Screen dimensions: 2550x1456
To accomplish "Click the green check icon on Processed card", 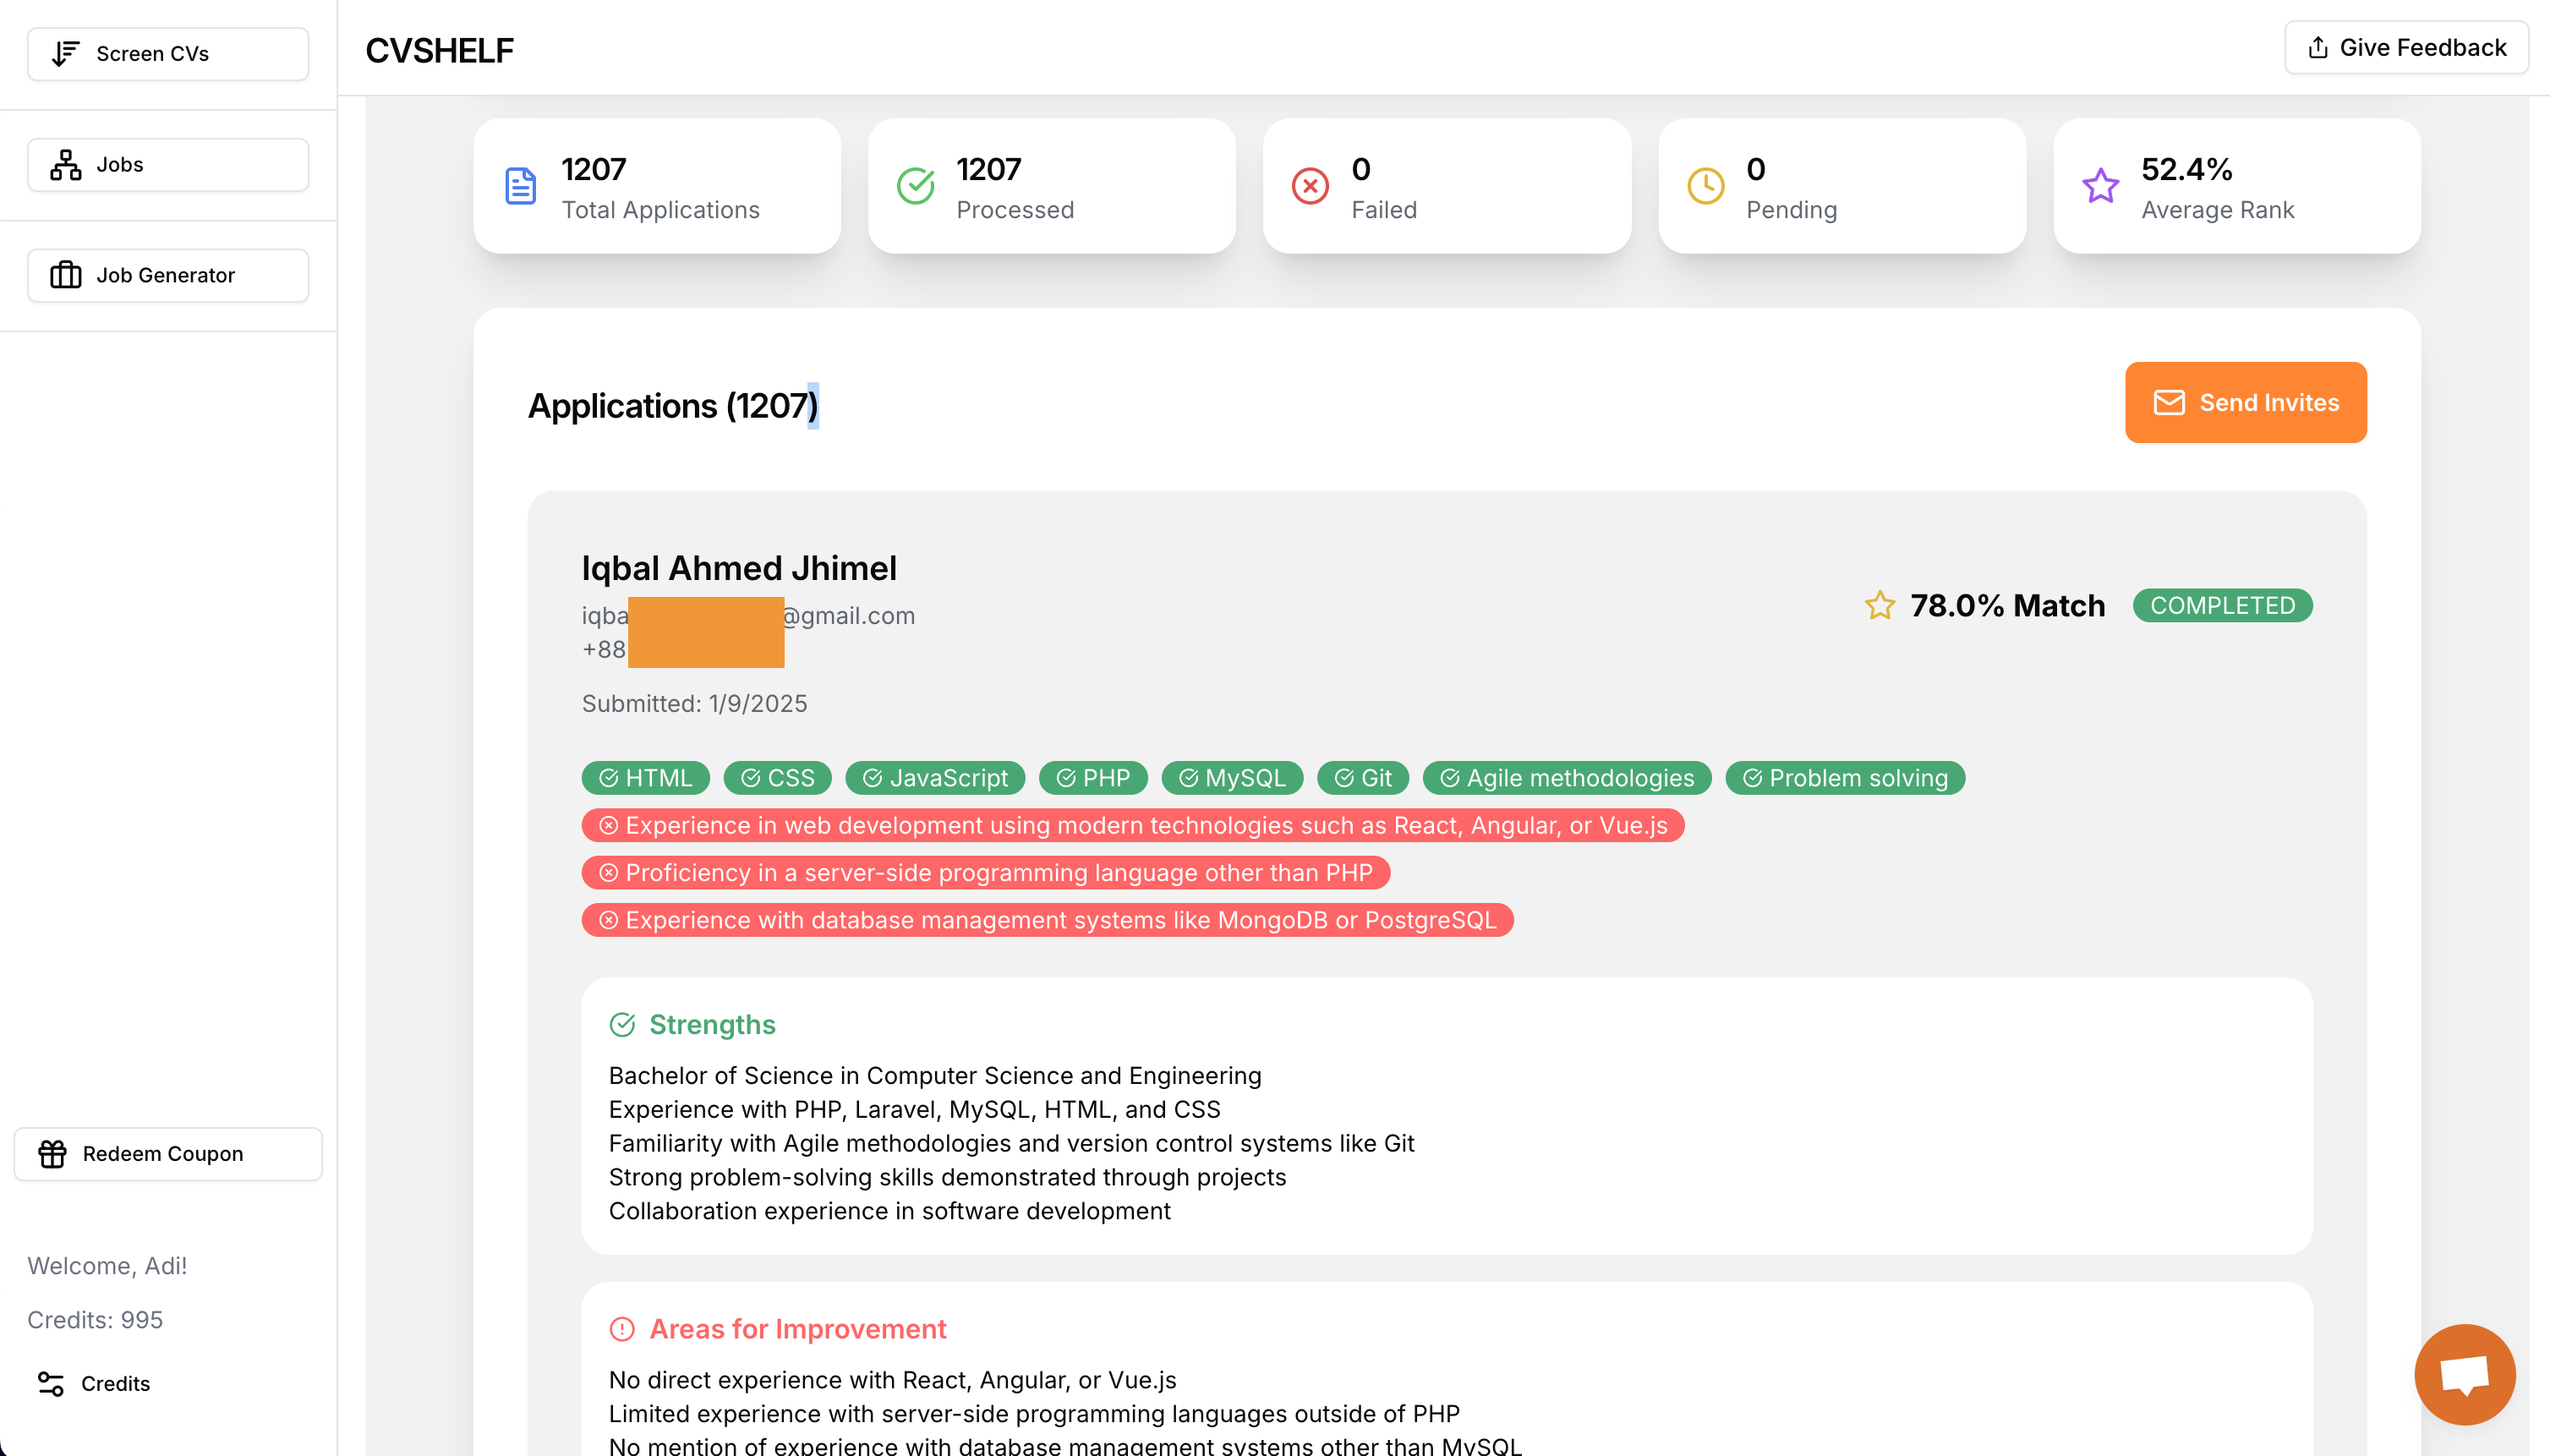I will click(915, 185).
